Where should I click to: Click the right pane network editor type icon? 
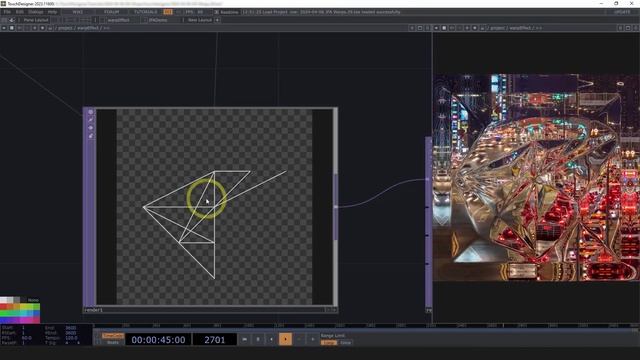point(444,28)
